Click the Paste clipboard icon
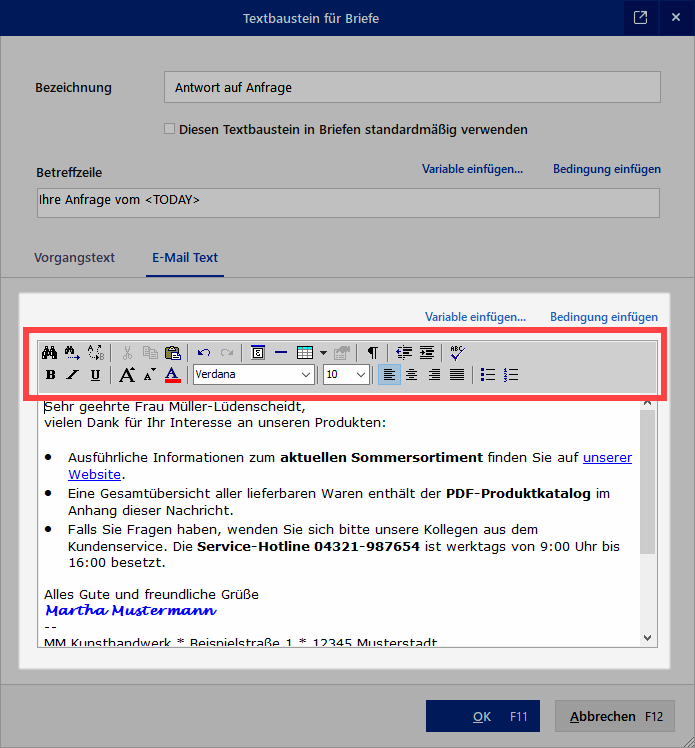The height and width of the screenshot is (748, 695). (x=172, y=352)
